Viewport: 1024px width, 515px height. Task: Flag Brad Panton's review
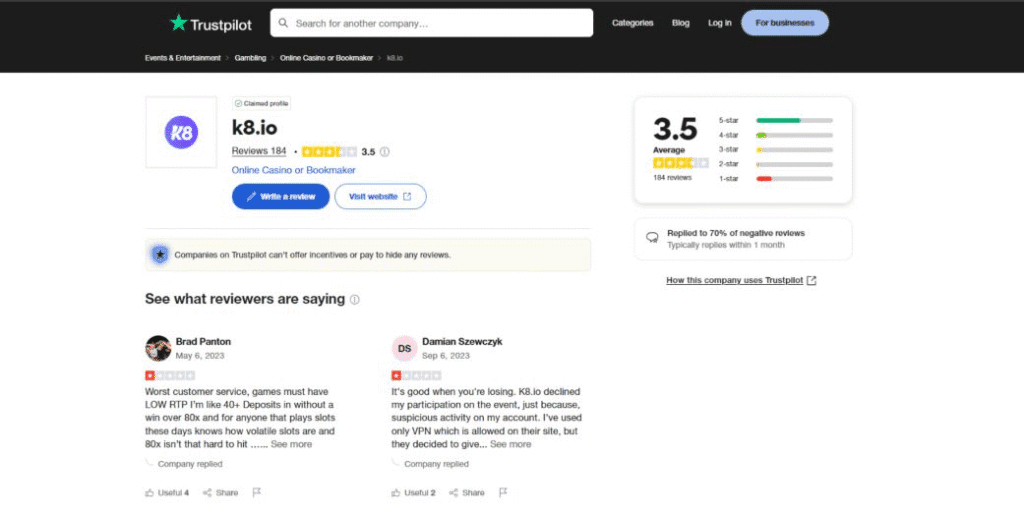(x=257, y=492)
